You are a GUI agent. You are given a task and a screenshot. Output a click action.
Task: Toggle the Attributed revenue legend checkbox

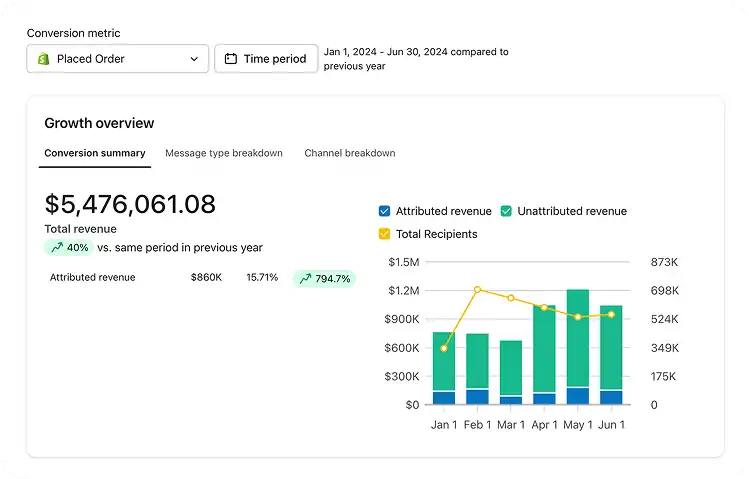pyautogui.click(x=385, y=211)
